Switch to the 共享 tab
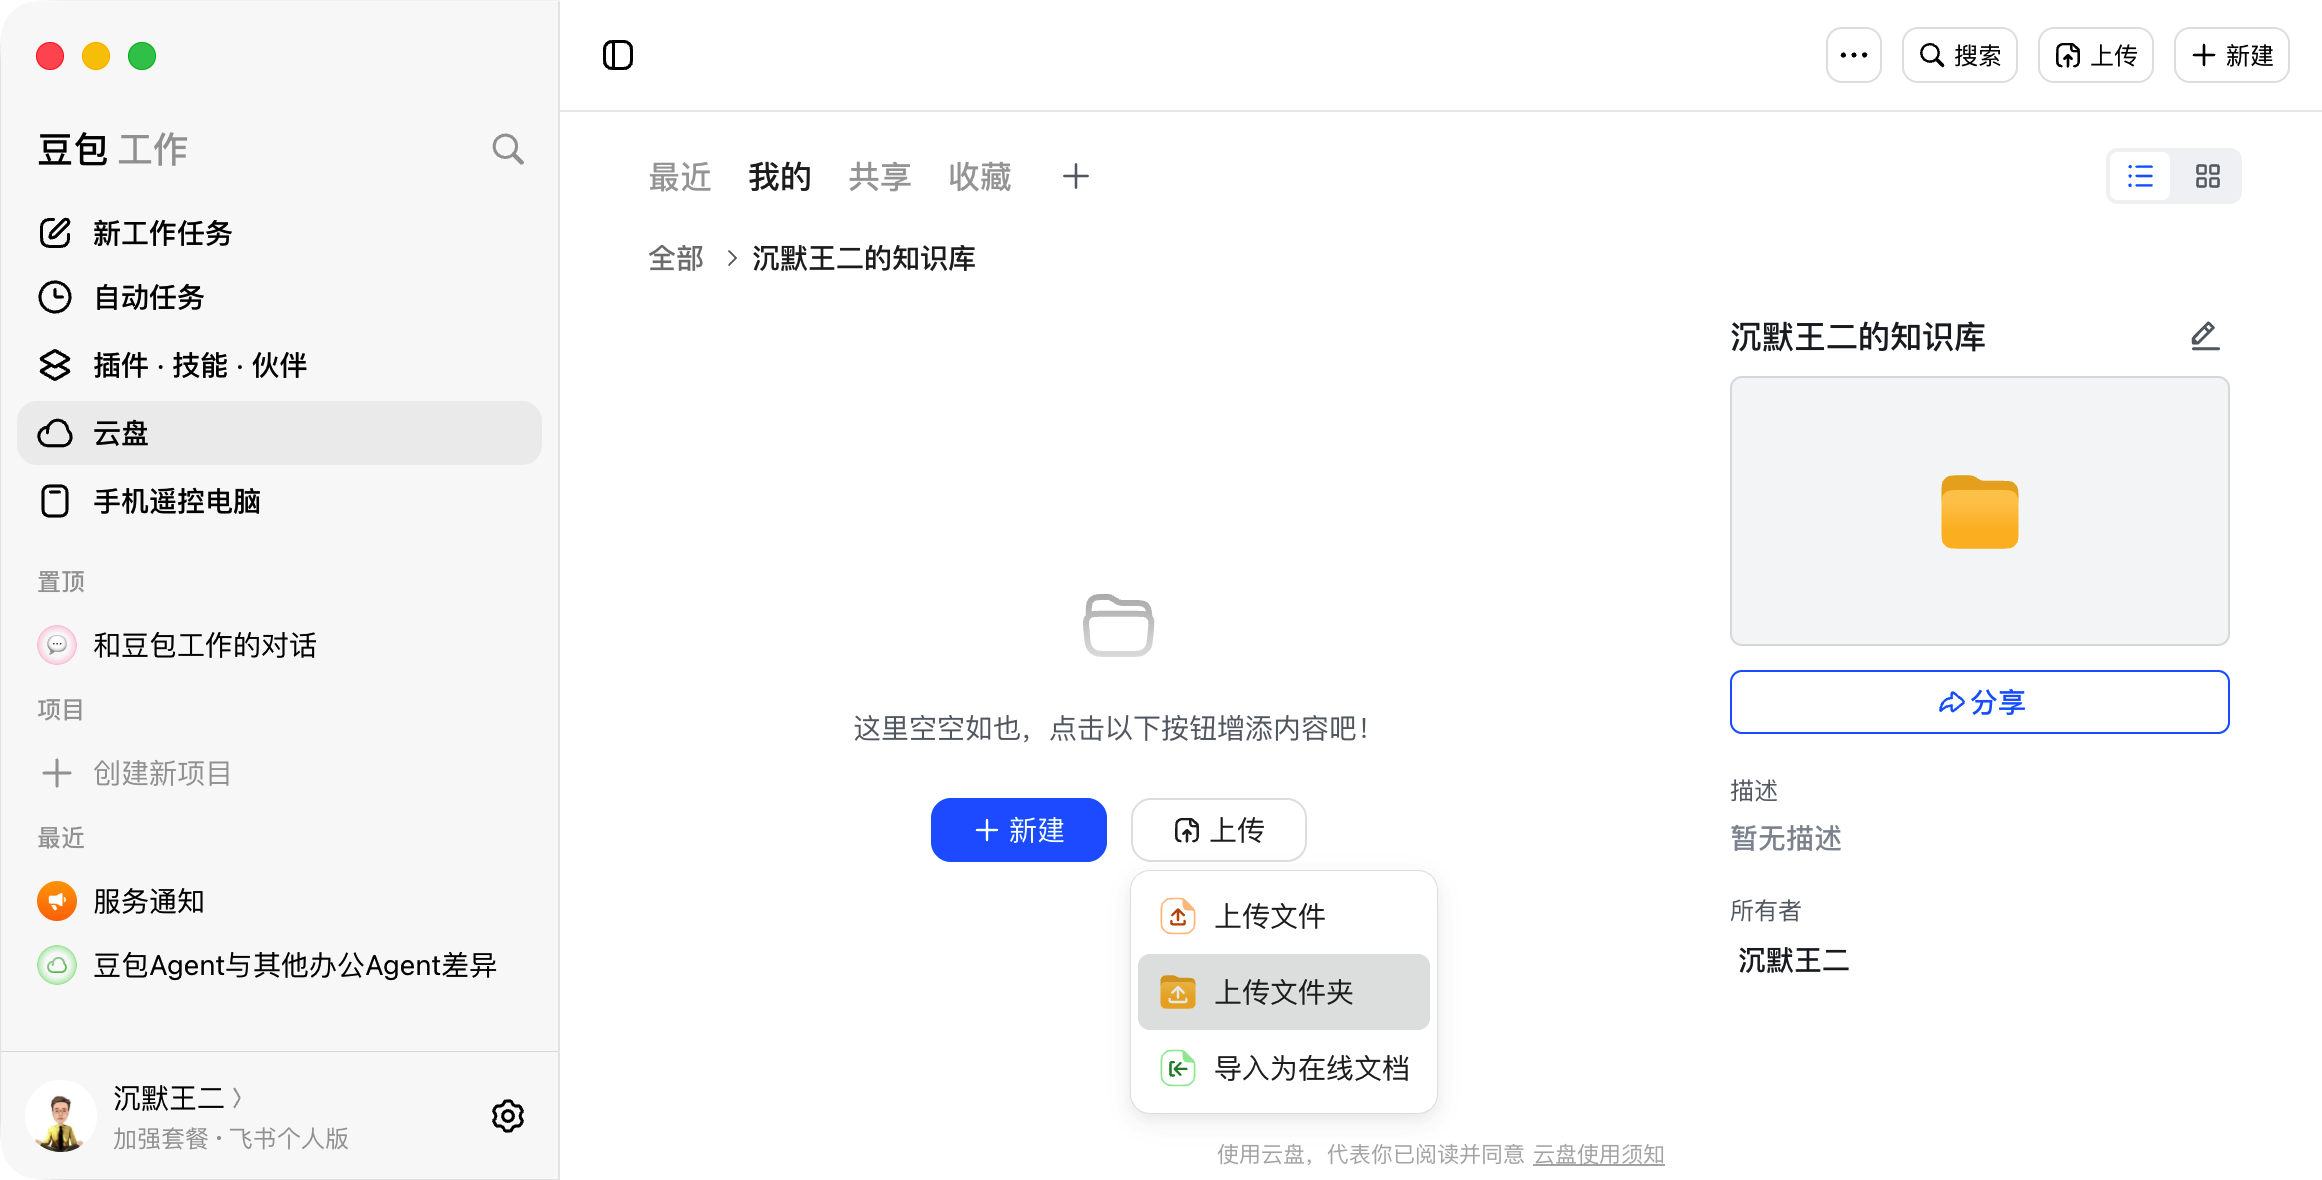2322x1180 pixels. (x=880, y=177)
